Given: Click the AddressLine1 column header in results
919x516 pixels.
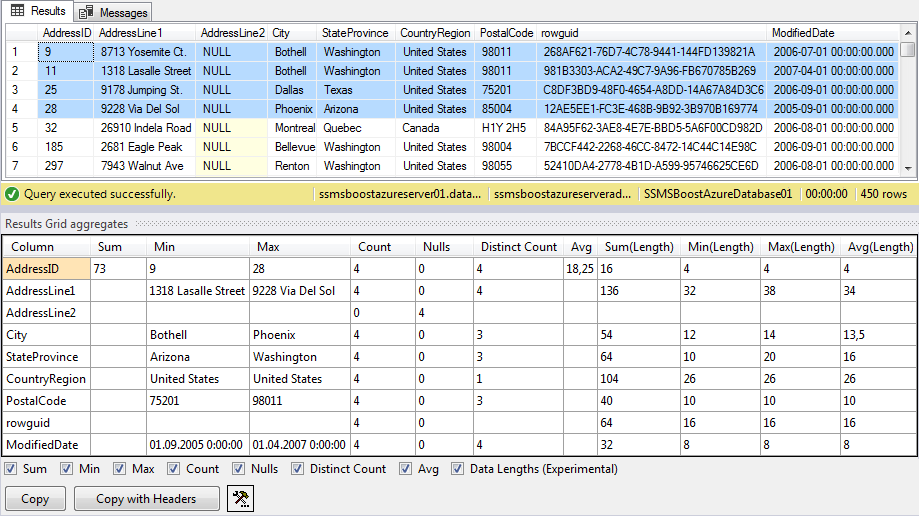Looking at the screenshot, I should 145,33.
